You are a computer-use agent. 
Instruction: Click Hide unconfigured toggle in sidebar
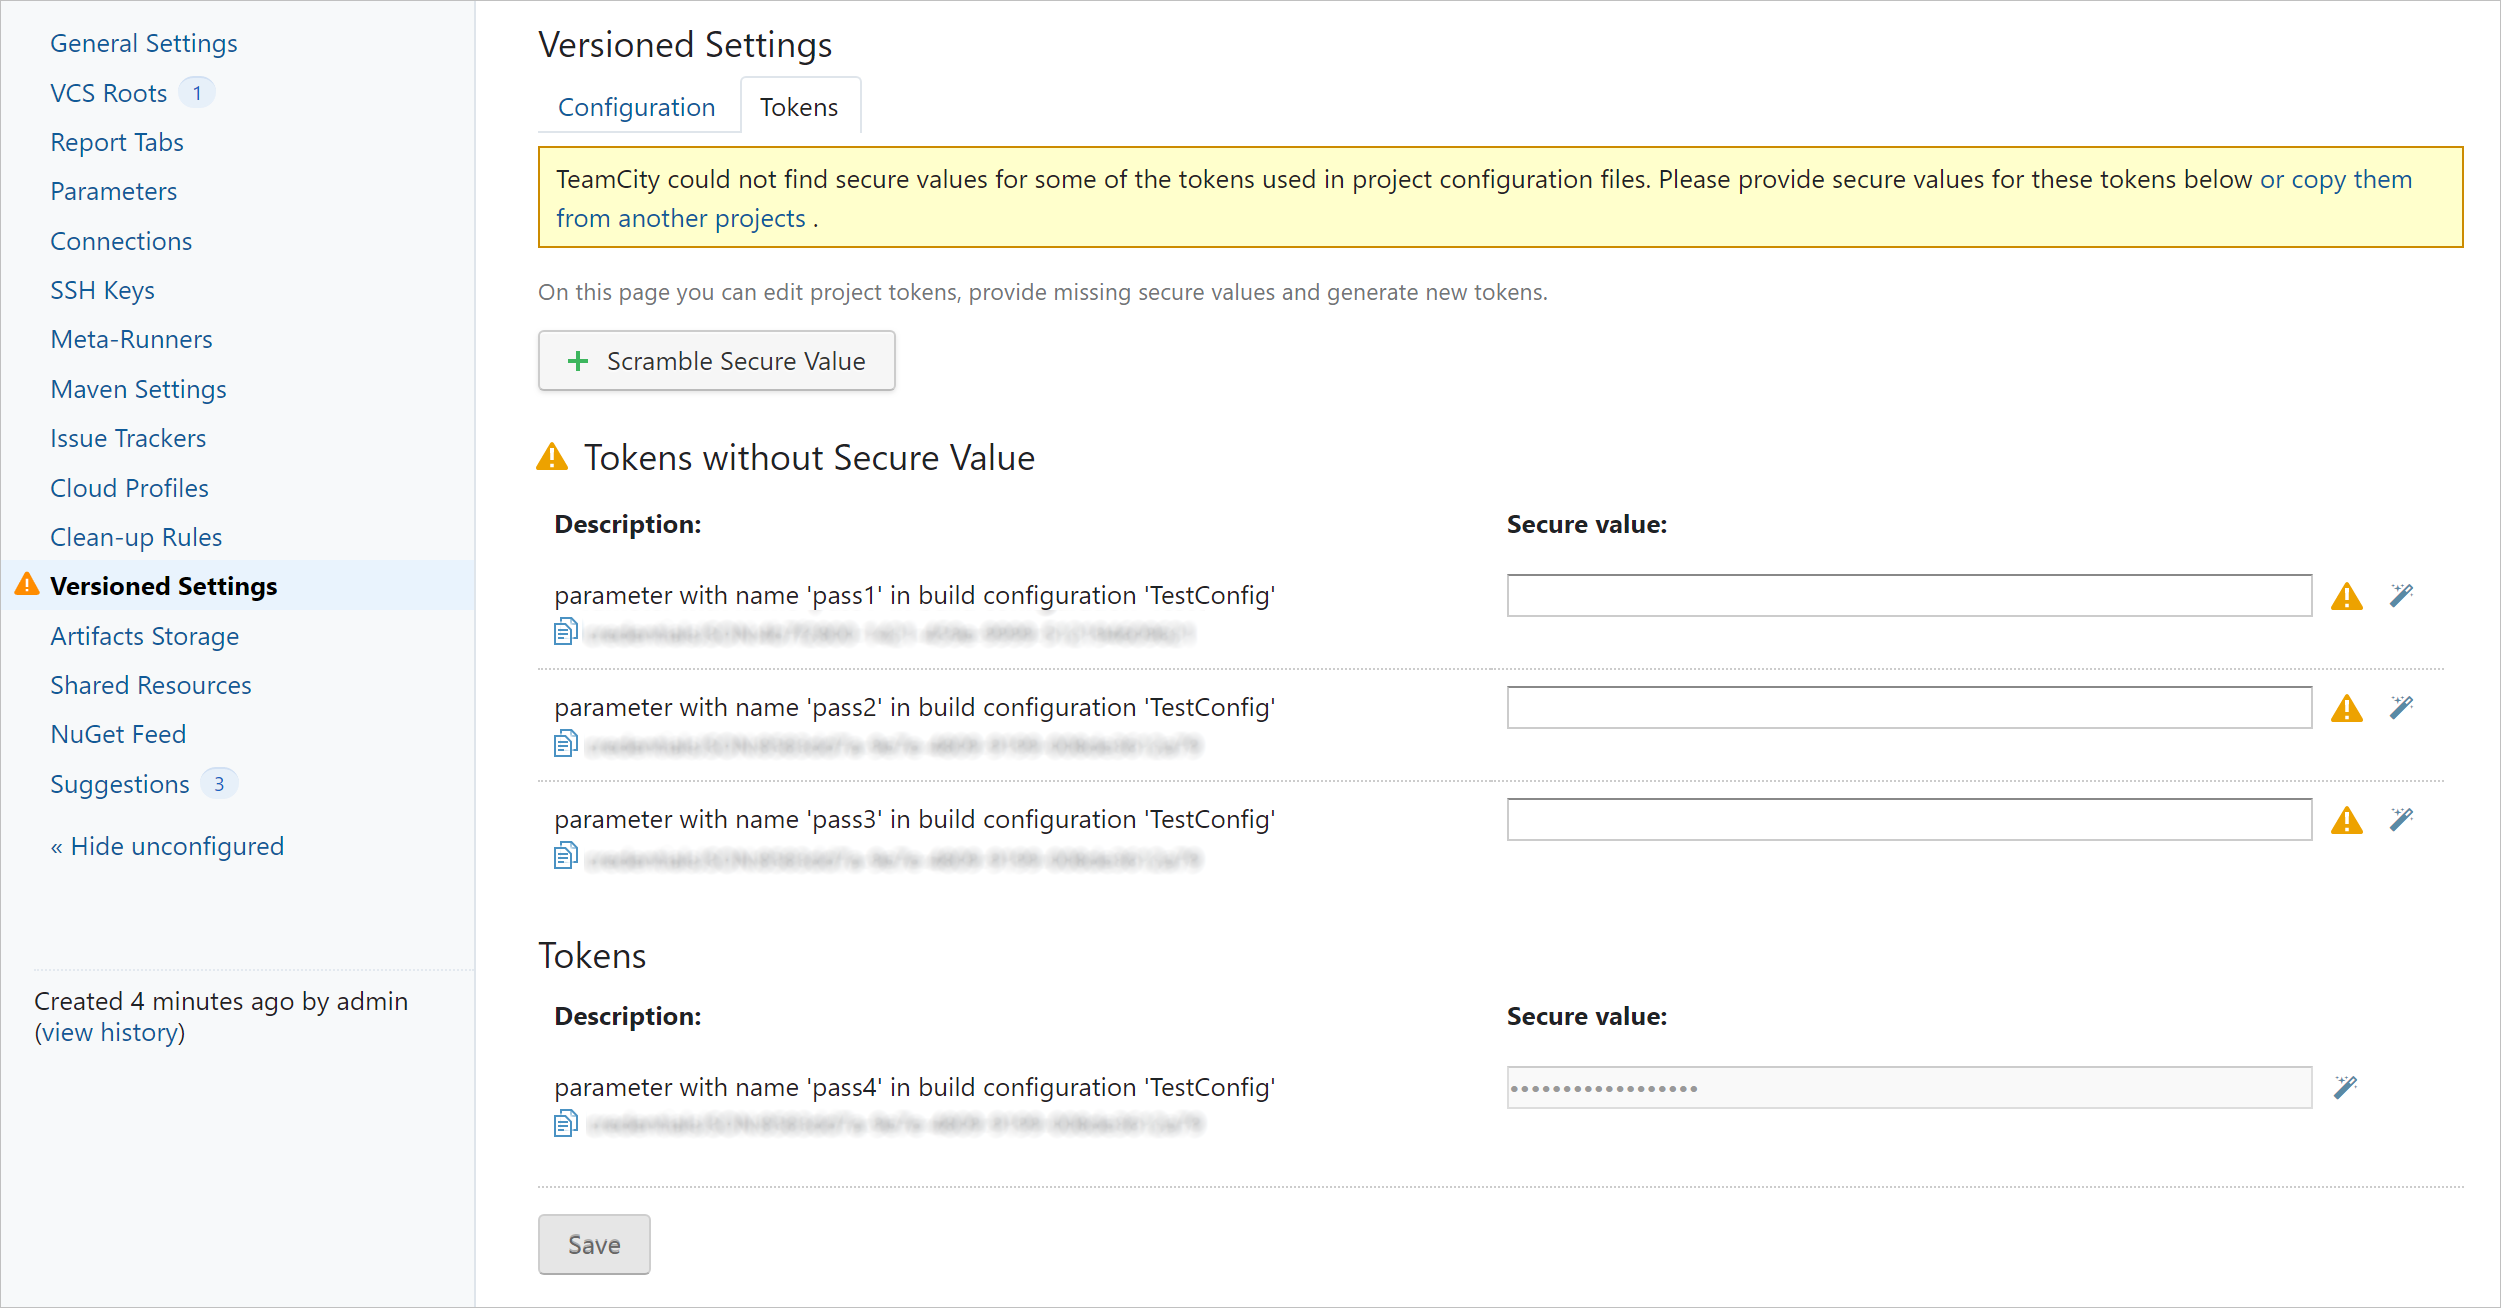[x=167, y=845]
